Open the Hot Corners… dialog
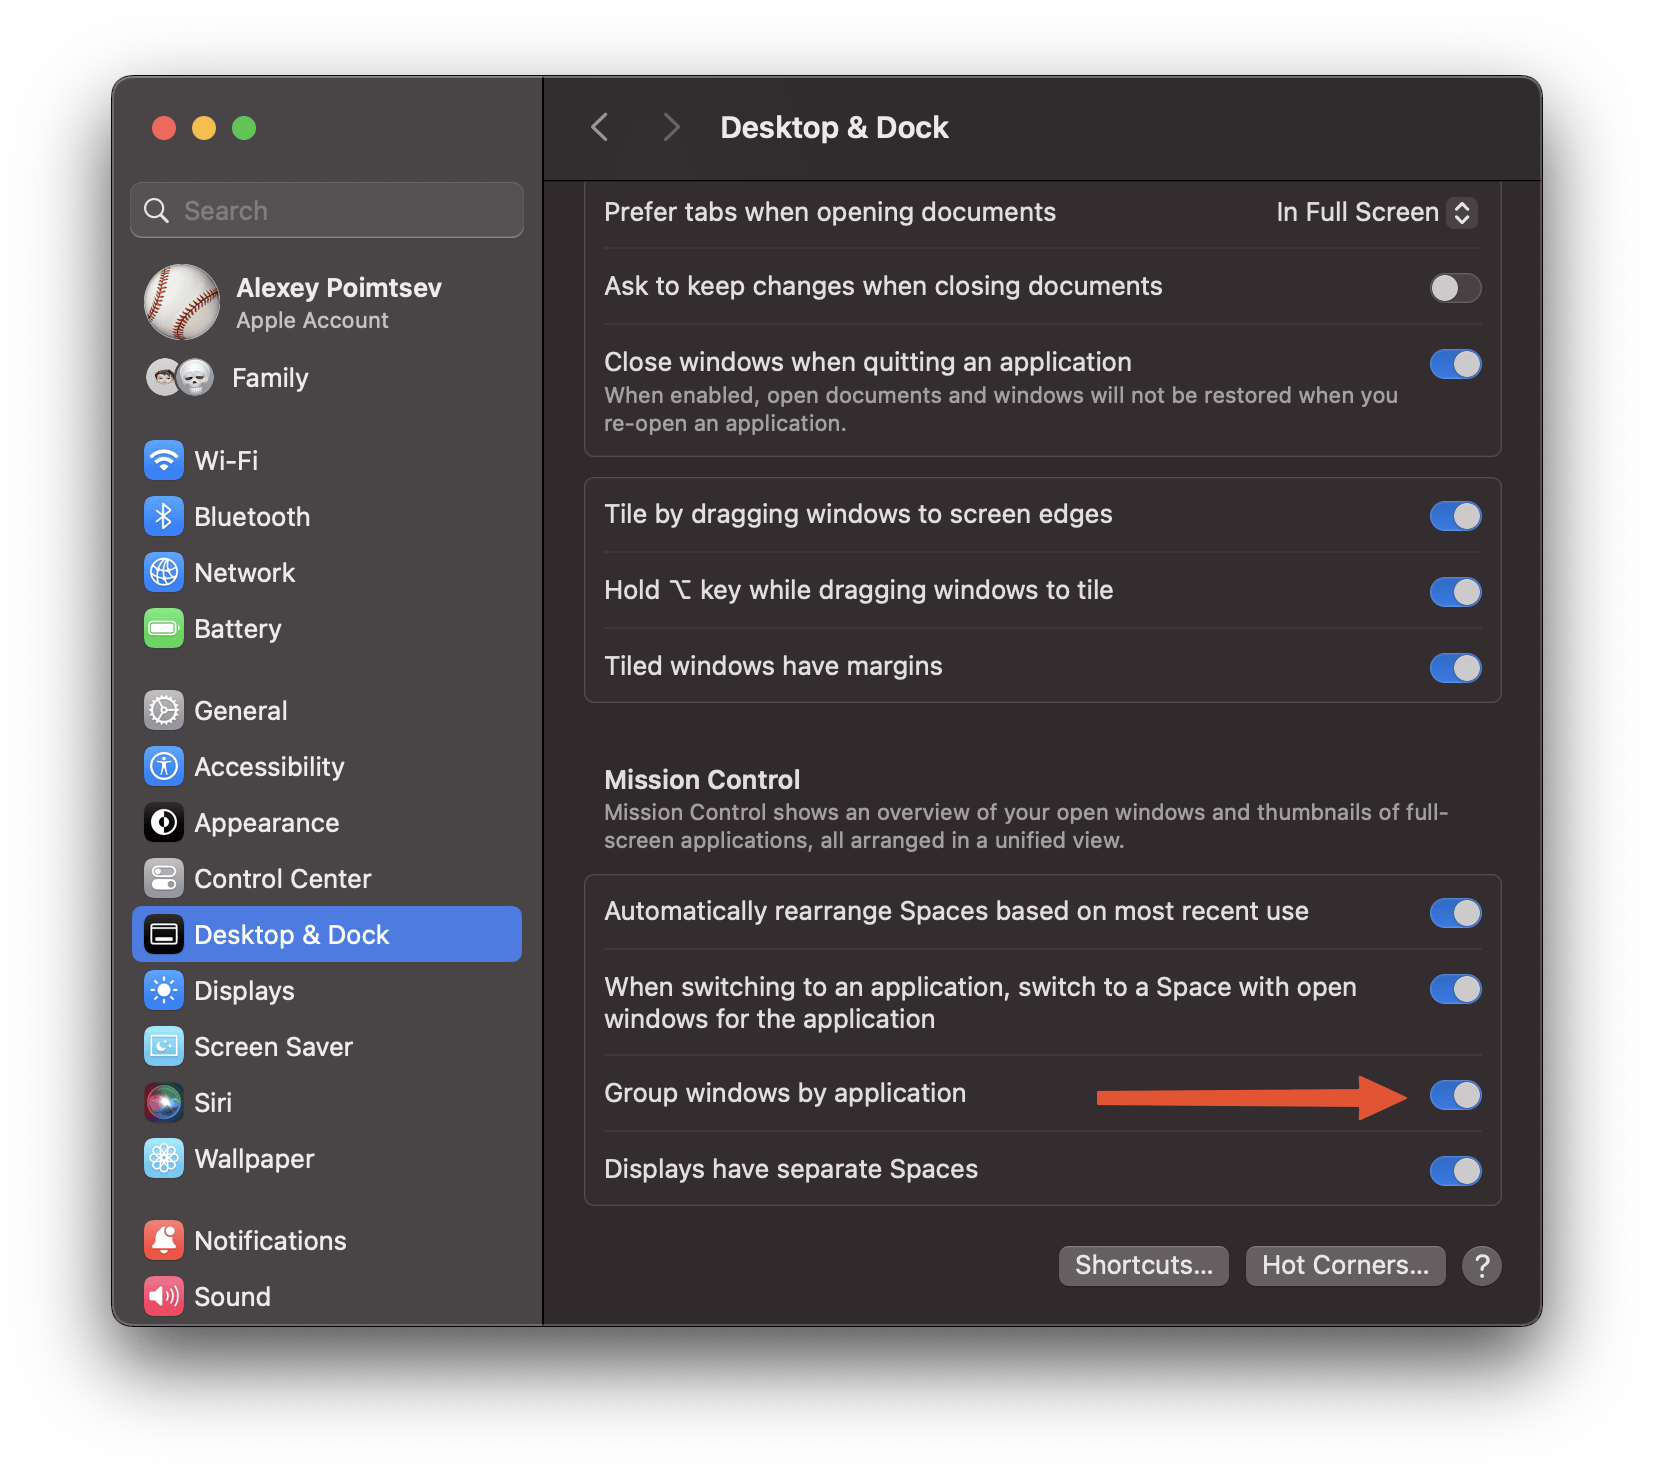The width and height of the screenshot is (1654, 1474). (x=1345, y=1266)
